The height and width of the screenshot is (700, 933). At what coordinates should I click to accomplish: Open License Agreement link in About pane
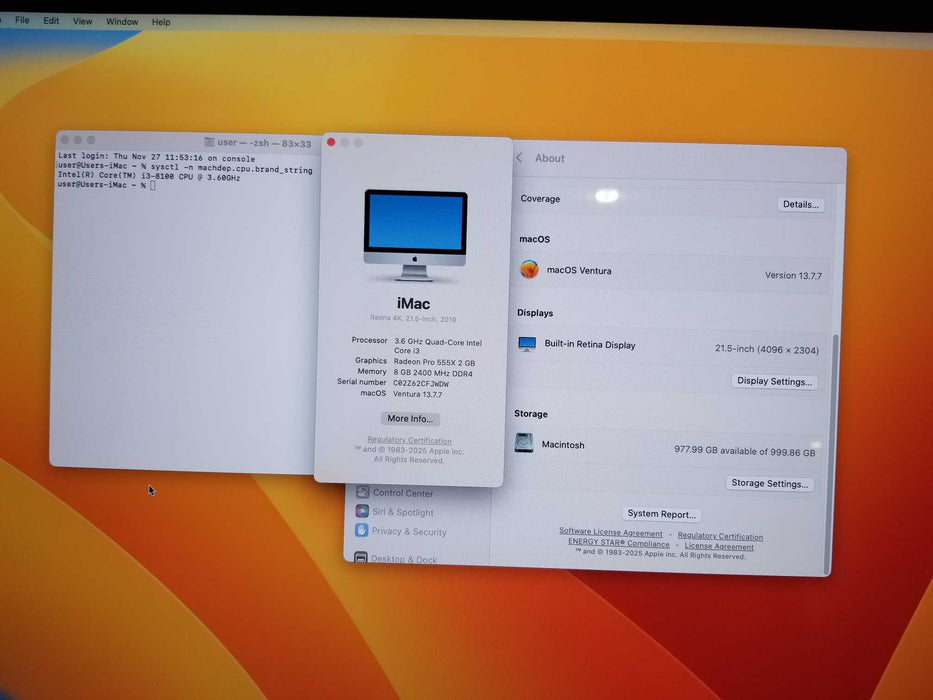click(719, 546)
